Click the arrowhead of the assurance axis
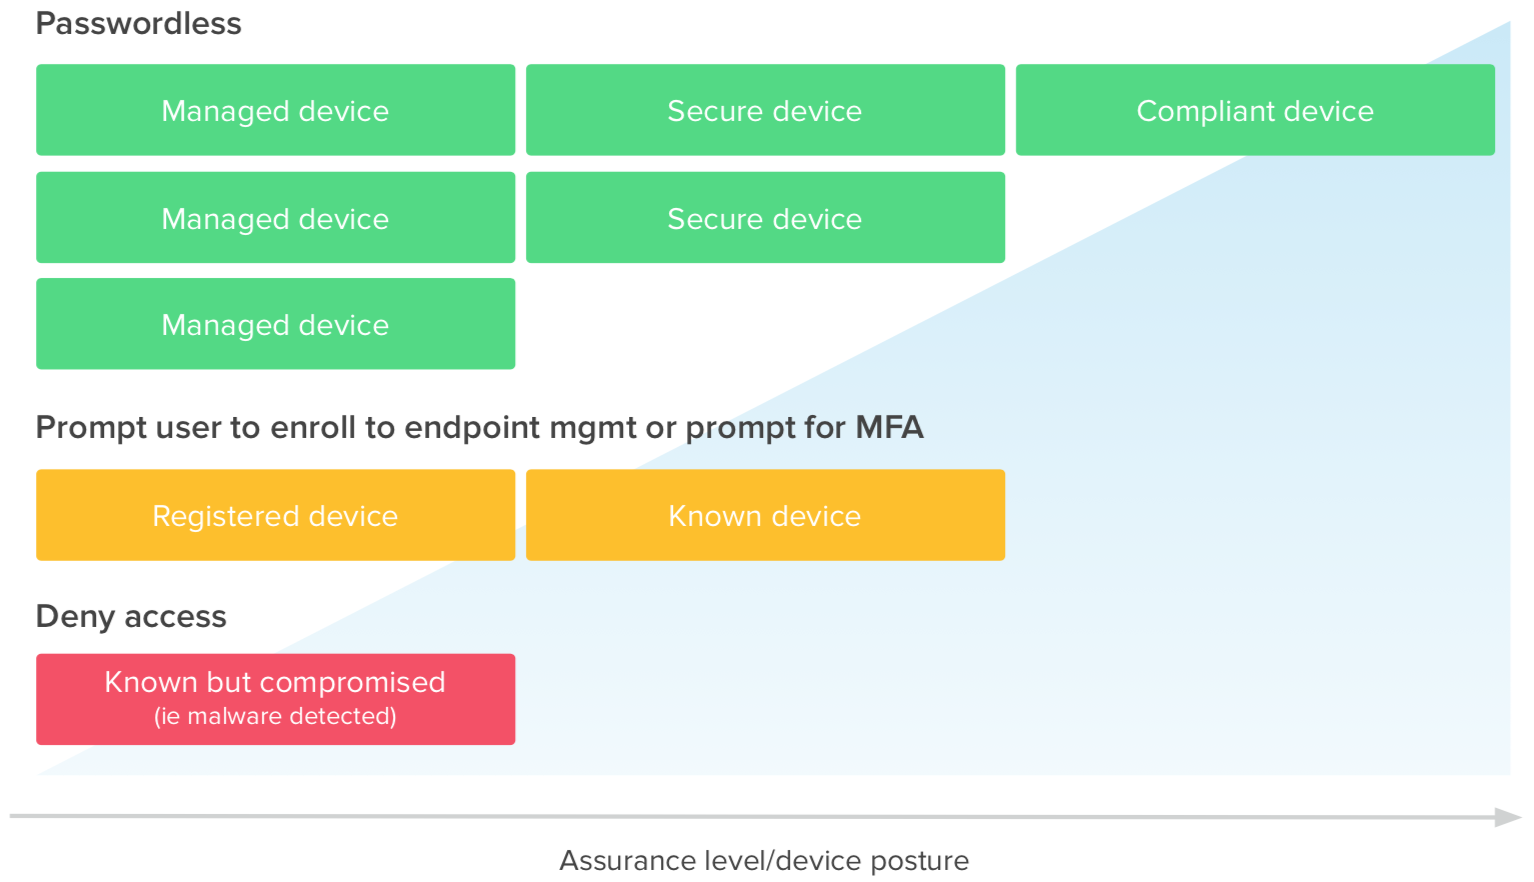1534x882 pixels. pyautogui.click(x=1508, y=817)
